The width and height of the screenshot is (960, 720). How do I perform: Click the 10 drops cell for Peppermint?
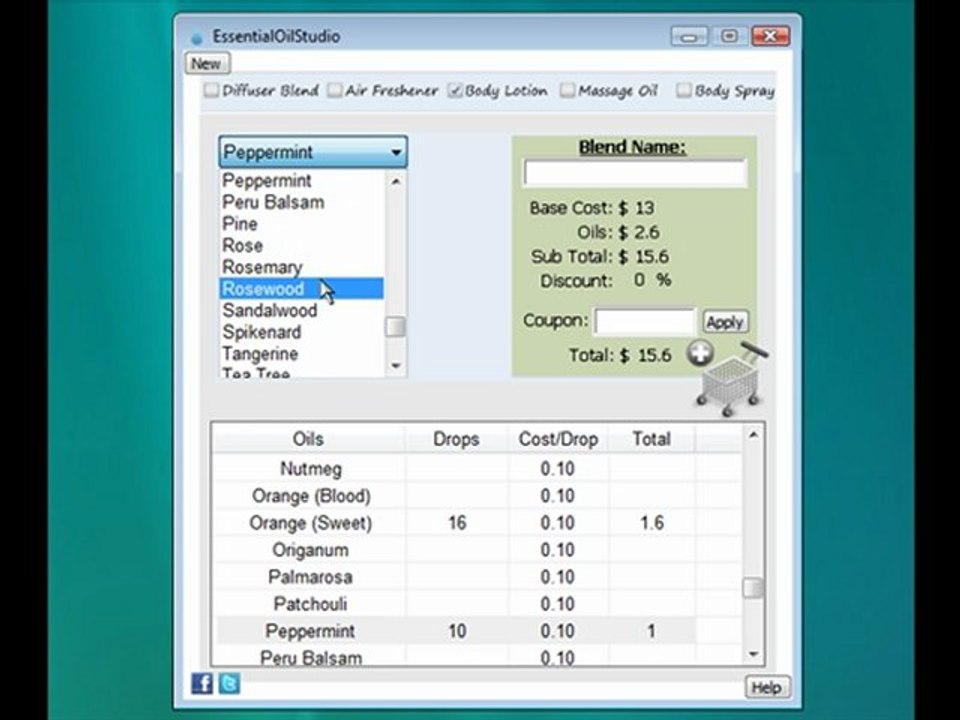pyautogui.click(x=457, y=631)
